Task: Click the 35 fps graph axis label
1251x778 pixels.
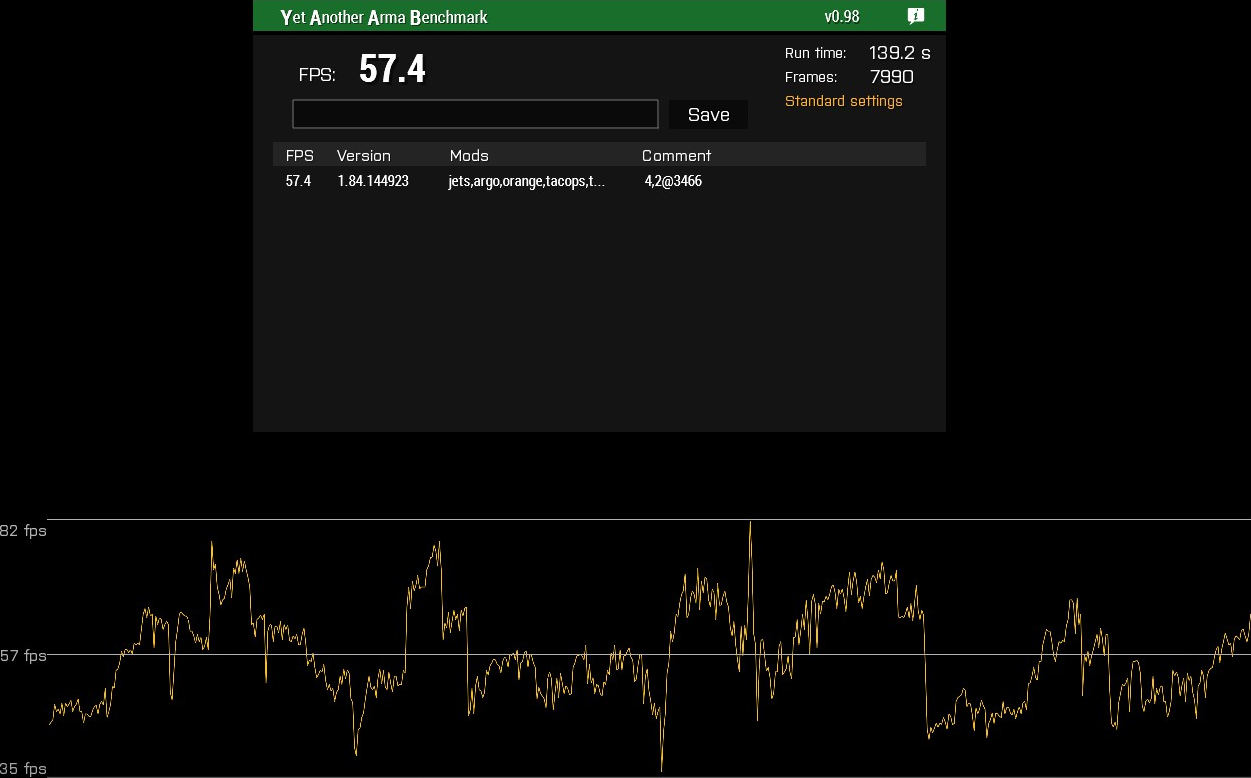Action: pyautogui.click(x=23, y=769)
